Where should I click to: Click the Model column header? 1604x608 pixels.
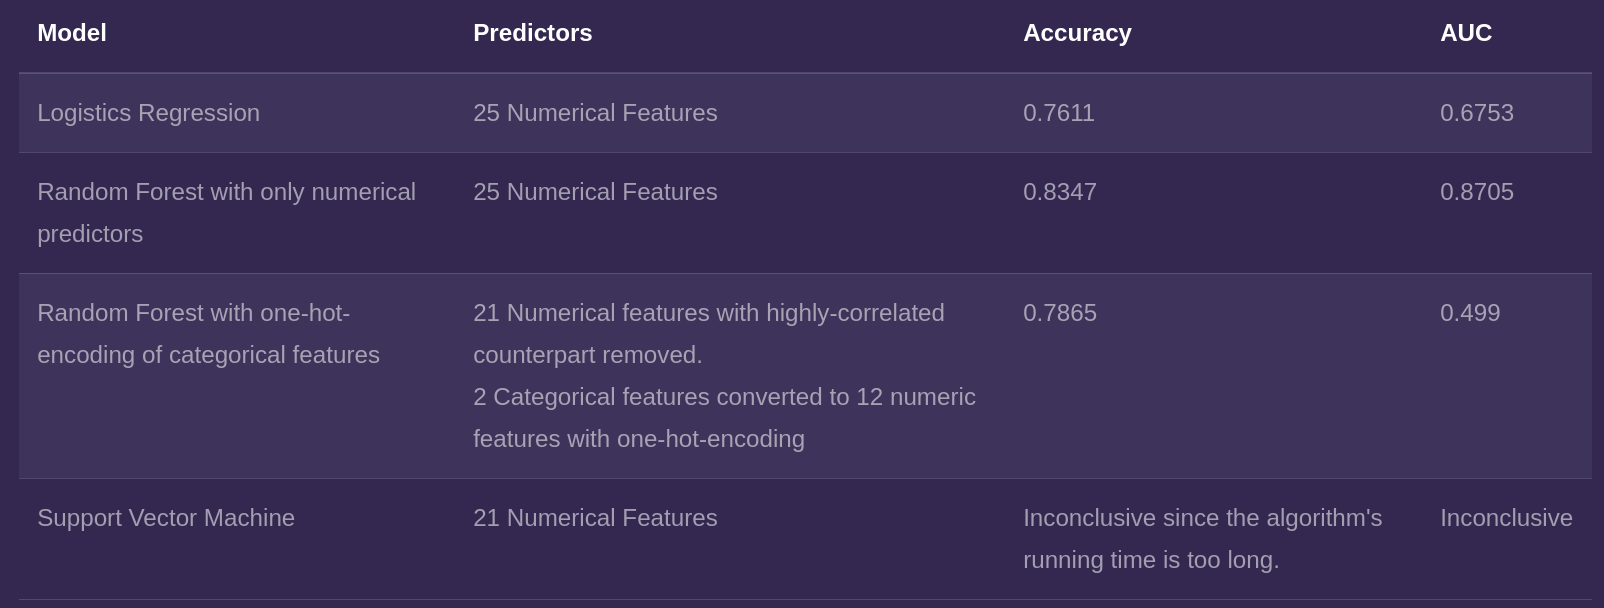click(x=72, y=33)
